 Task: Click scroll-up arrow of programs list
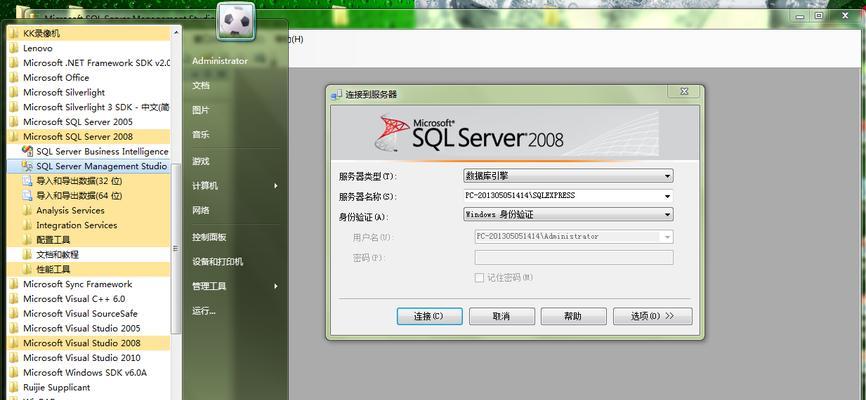176,33
